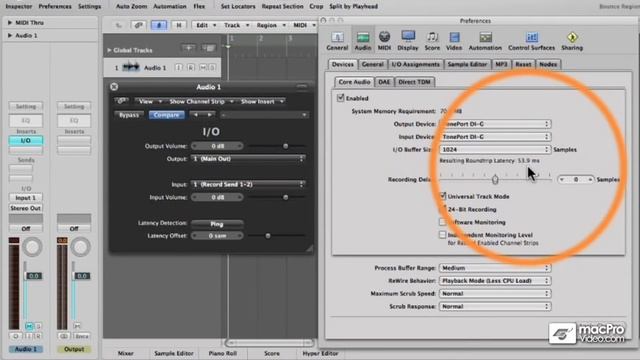
Task: Adjust Output channel pan knob
Action: click(80, 247)
